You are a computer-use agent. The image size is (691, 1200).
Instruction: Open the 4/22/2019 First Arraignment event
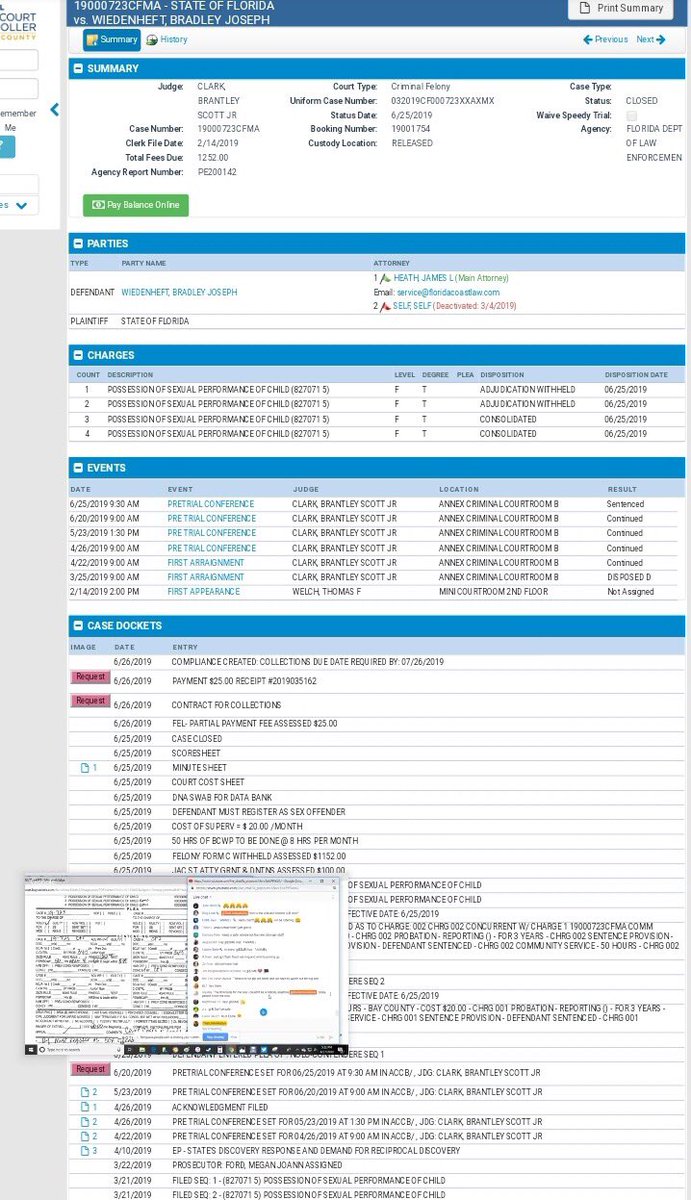coord(206,563)
